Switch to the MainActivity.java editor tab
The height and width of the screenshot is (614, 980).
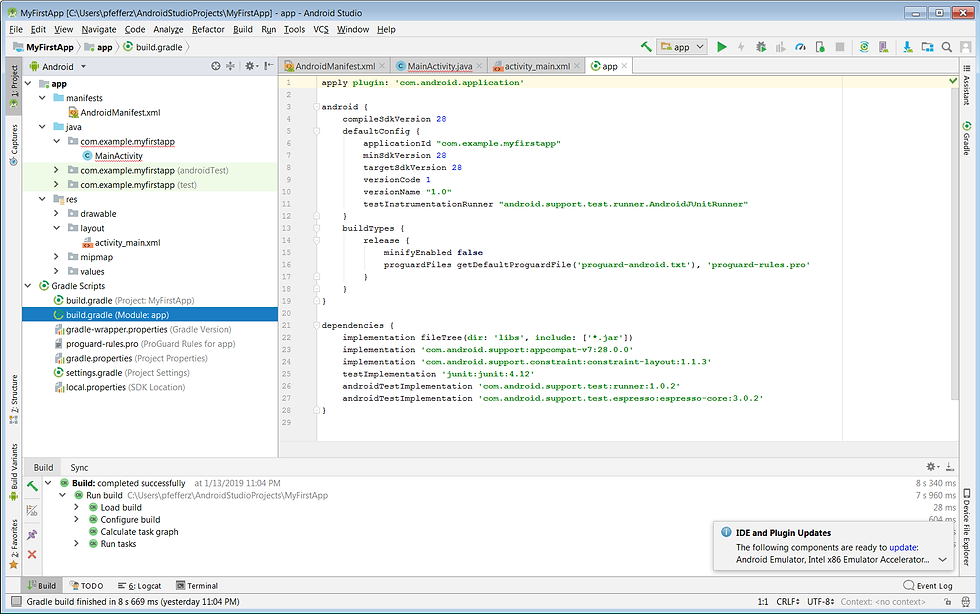pos(439,66)
